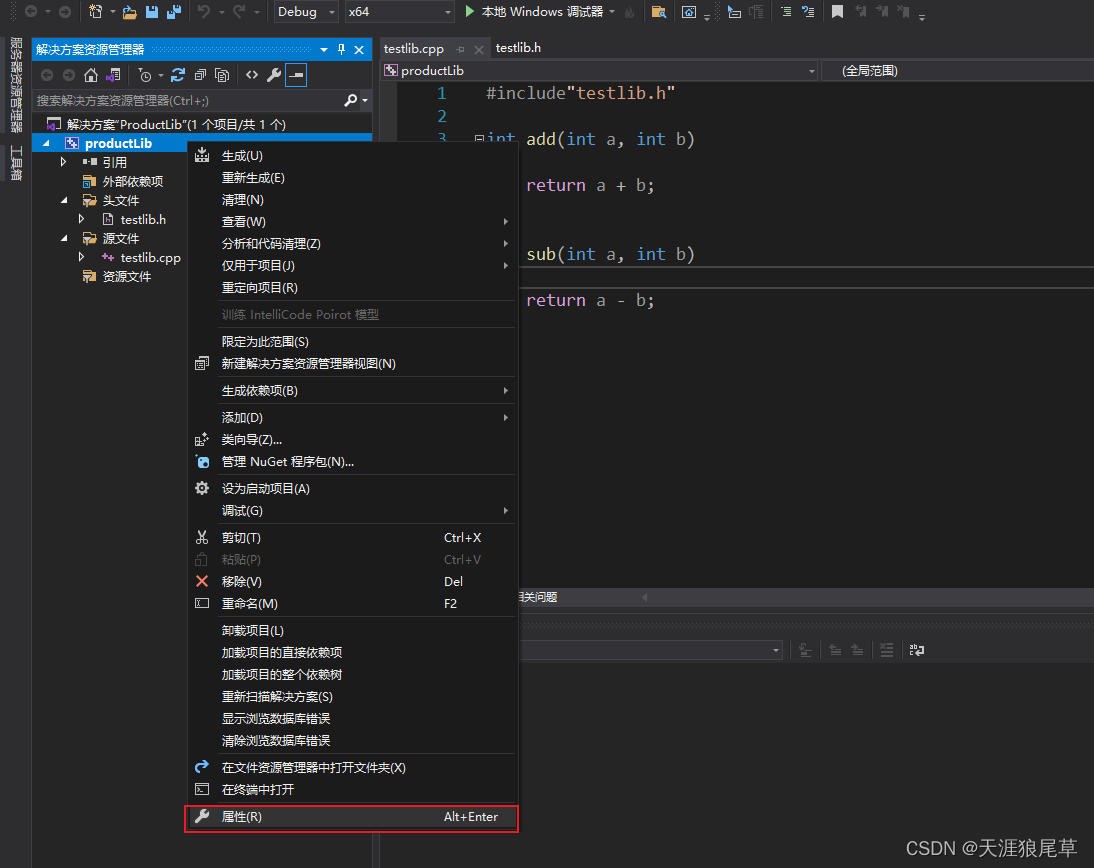Click the Save icon in the top toolbar

(151, 12)
